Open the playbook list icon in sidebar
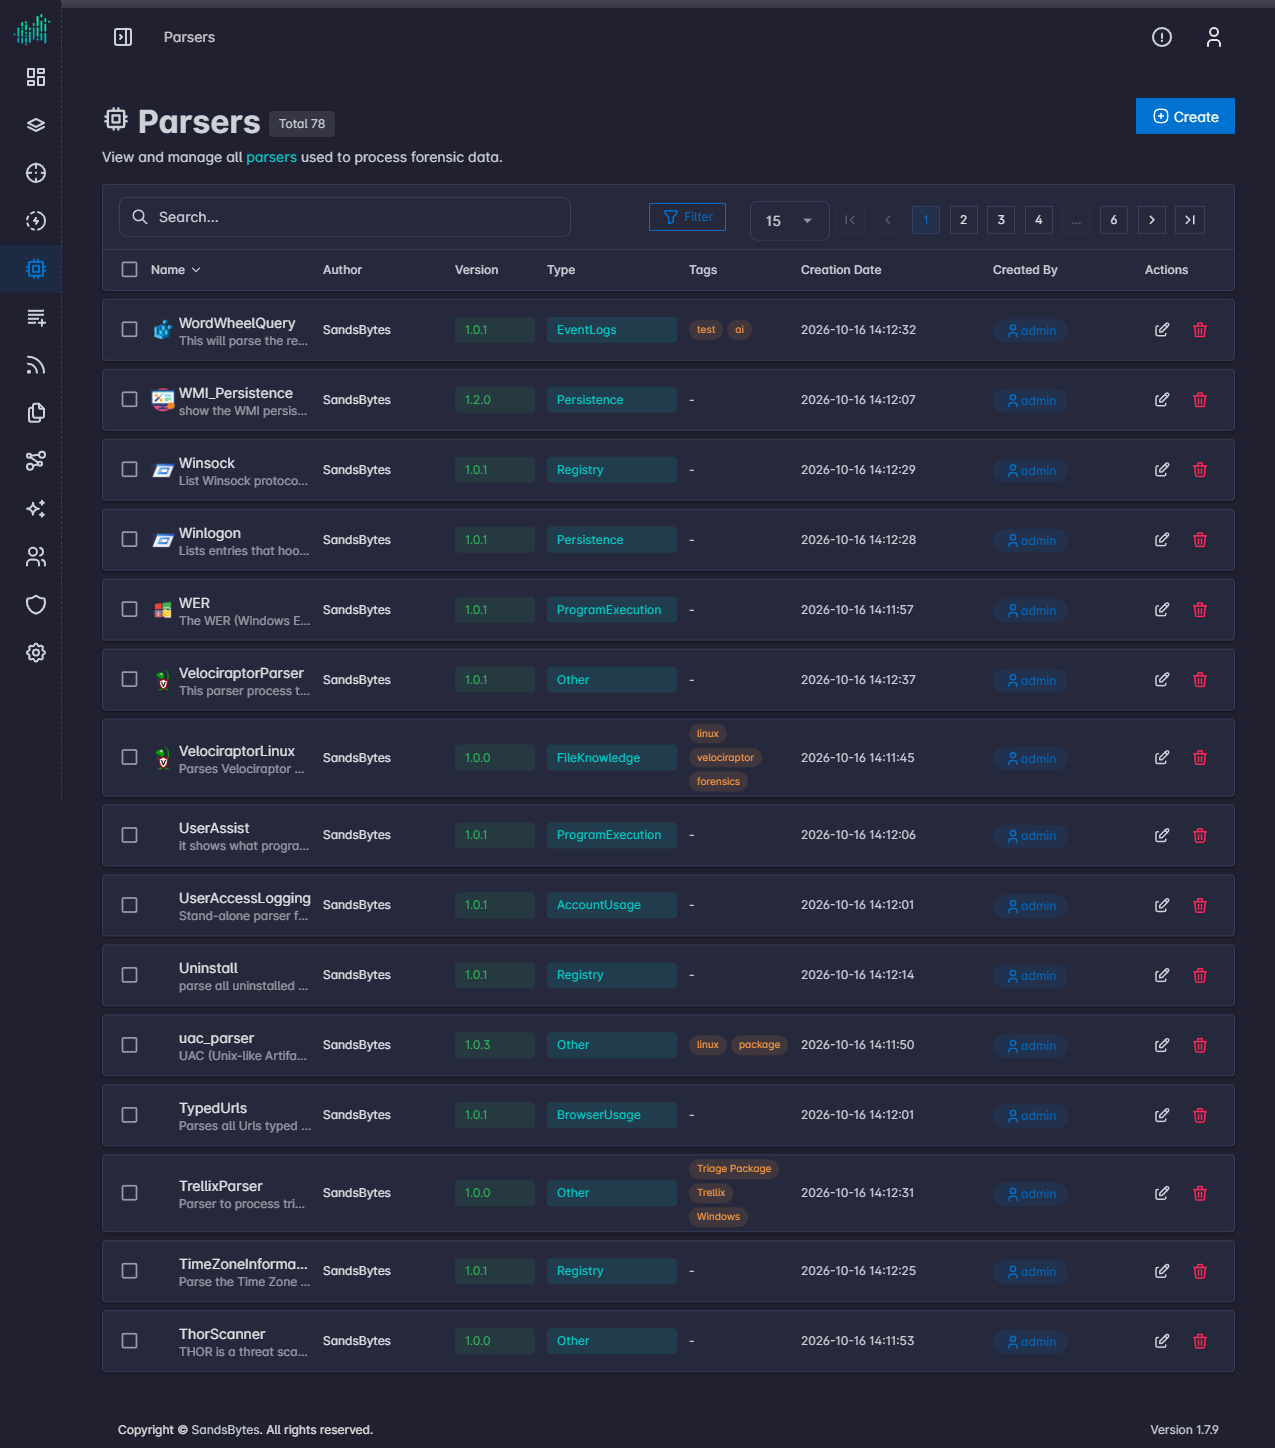 pos(36,317)
